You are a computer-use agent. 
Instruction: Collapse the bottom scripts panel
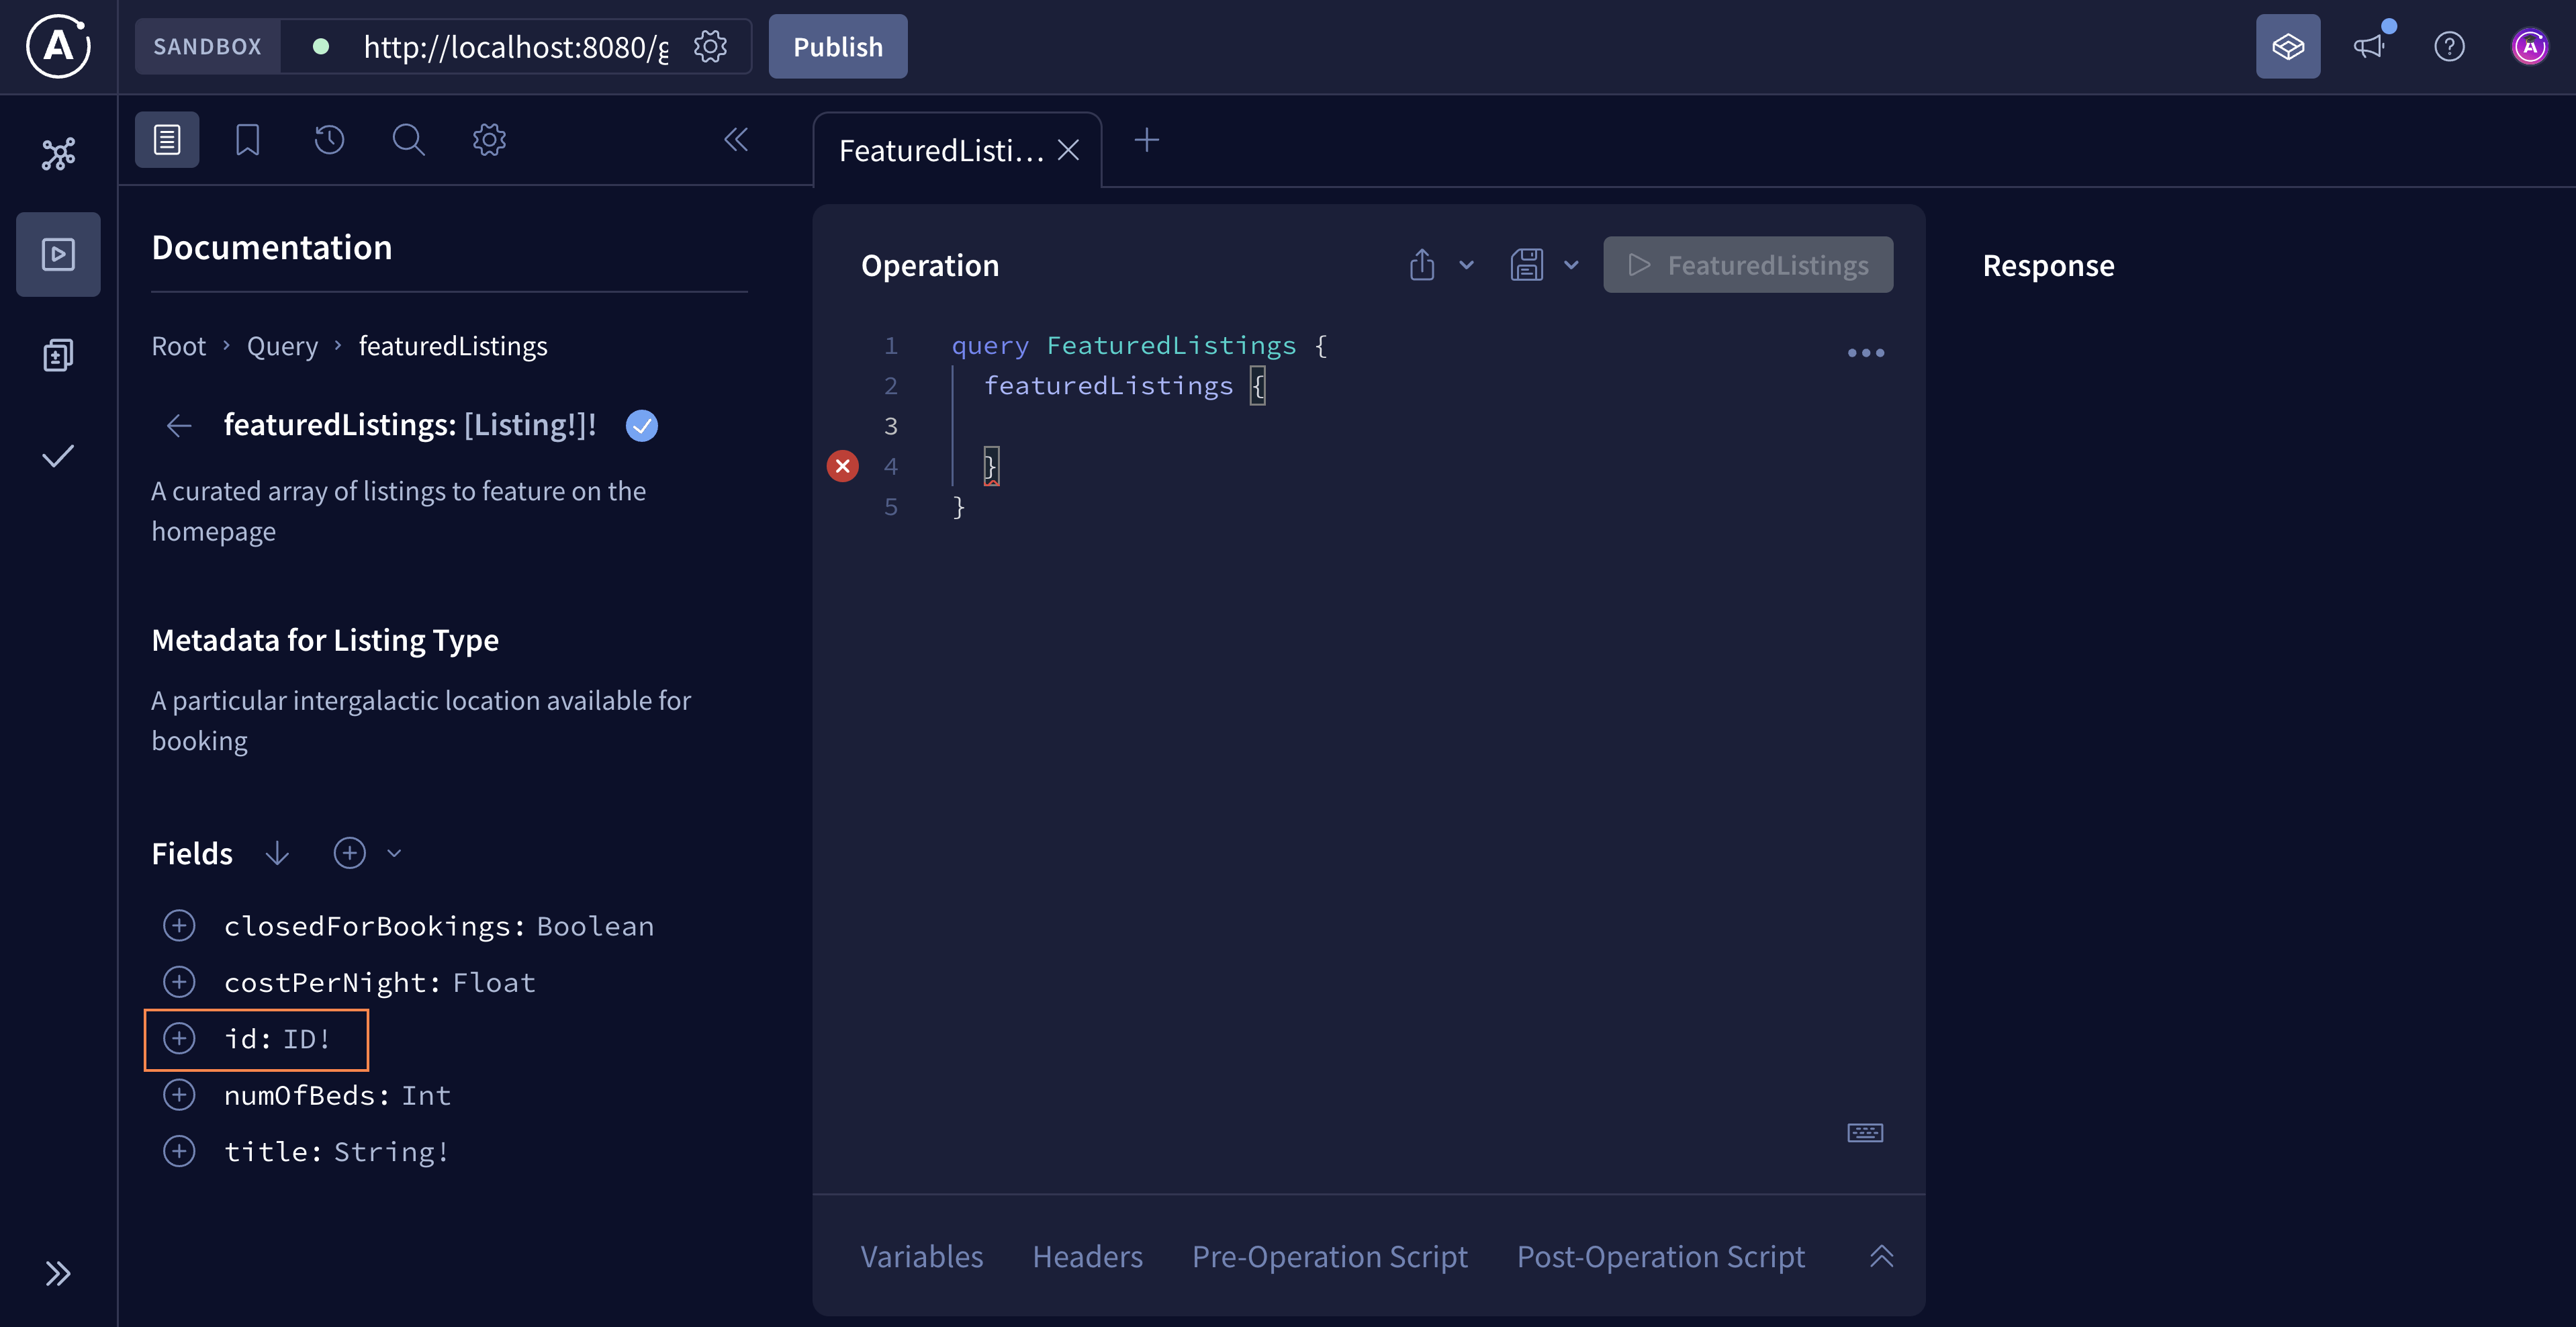pyautogui.click(x=1881, y=1256)
